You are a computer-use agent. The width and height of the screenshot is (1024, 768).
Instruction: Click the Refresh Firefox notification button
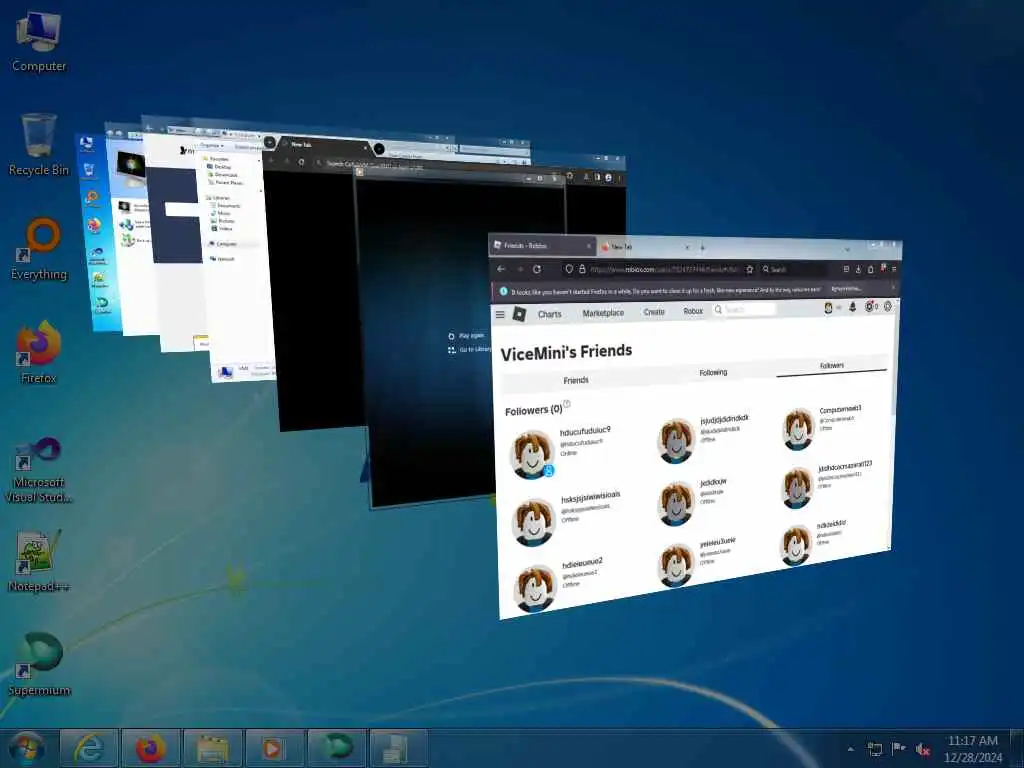click(846, 289)
